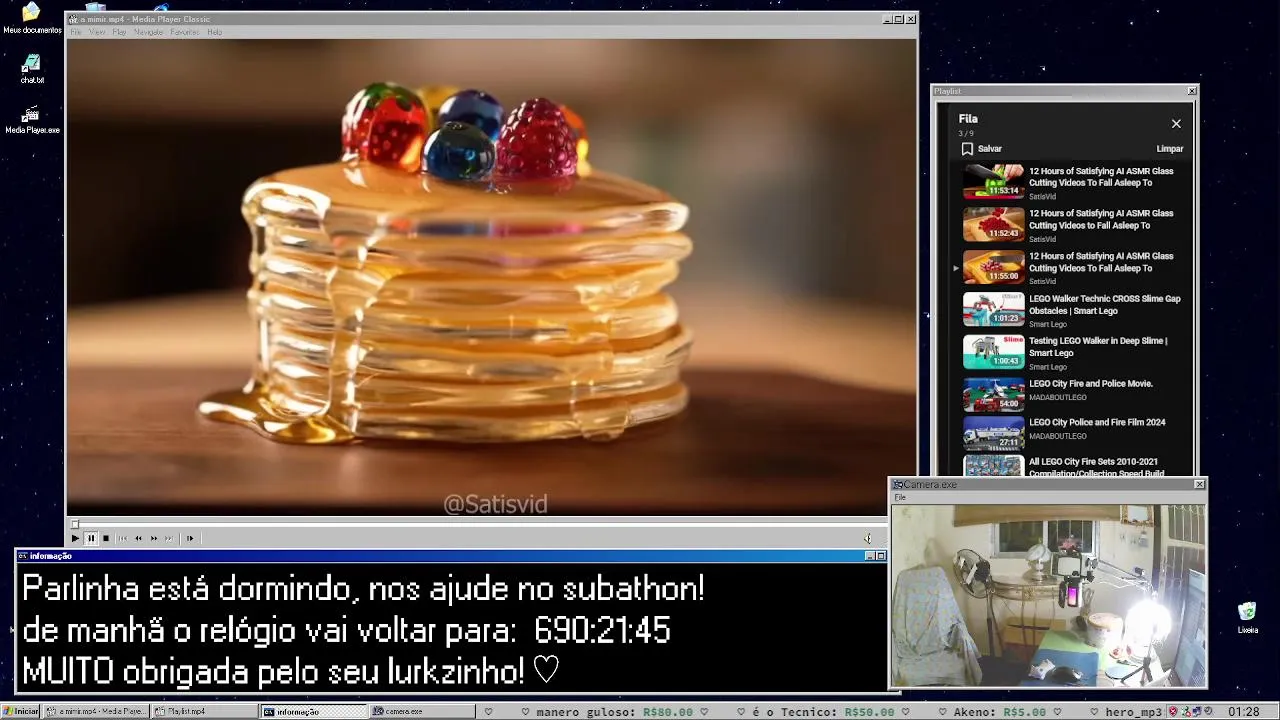Click the seek bar handle of the video
Viewport: 1280px width, 720px height.
74,524
